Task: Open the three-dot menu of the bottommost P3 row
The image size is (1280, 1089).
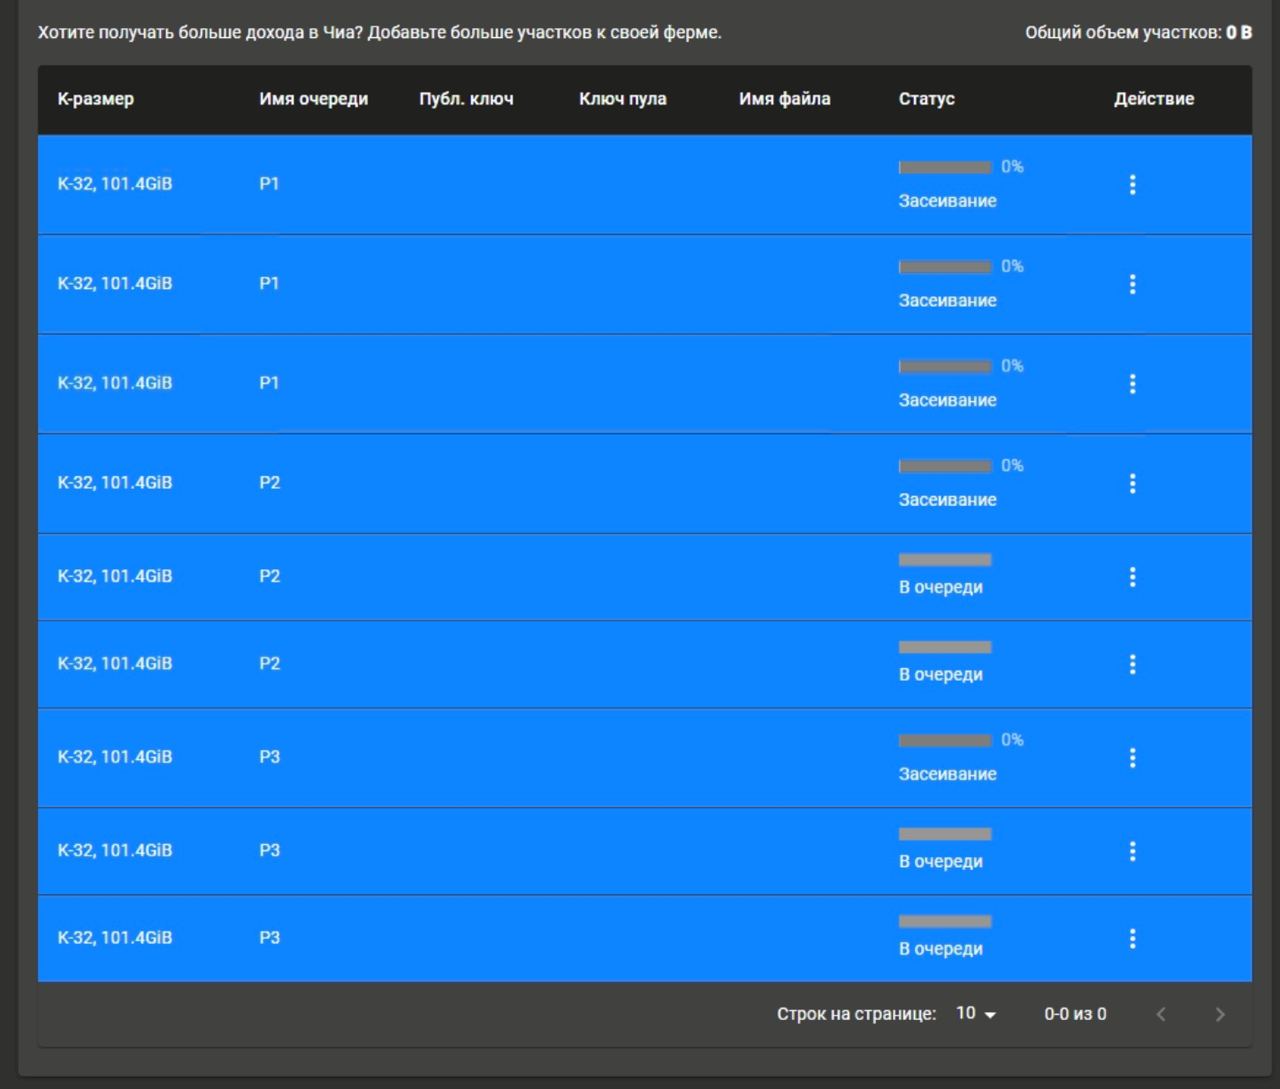Action: click(x=1132, y=938)
